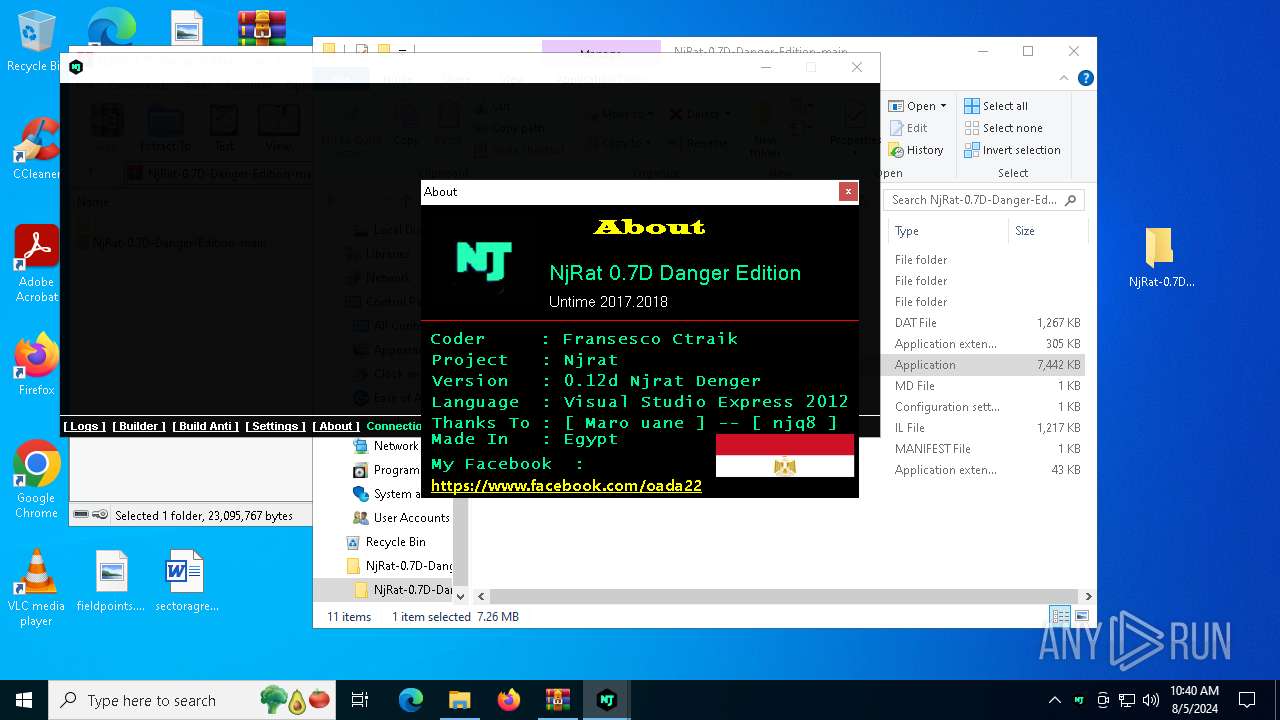Open the Settings menu in NjRat
1280x720 pixels.
275,426
